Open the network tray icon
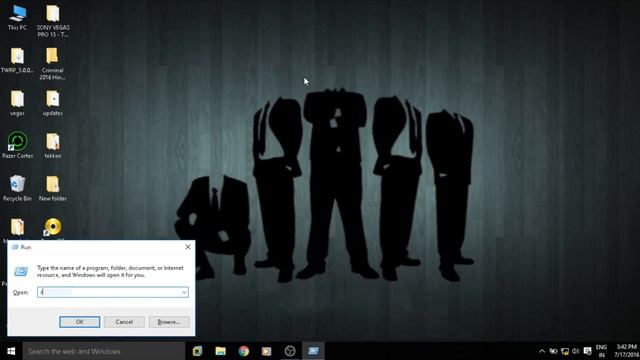This screenshot has width=640, height=360. pyautogui.click(x=565, y=351)
